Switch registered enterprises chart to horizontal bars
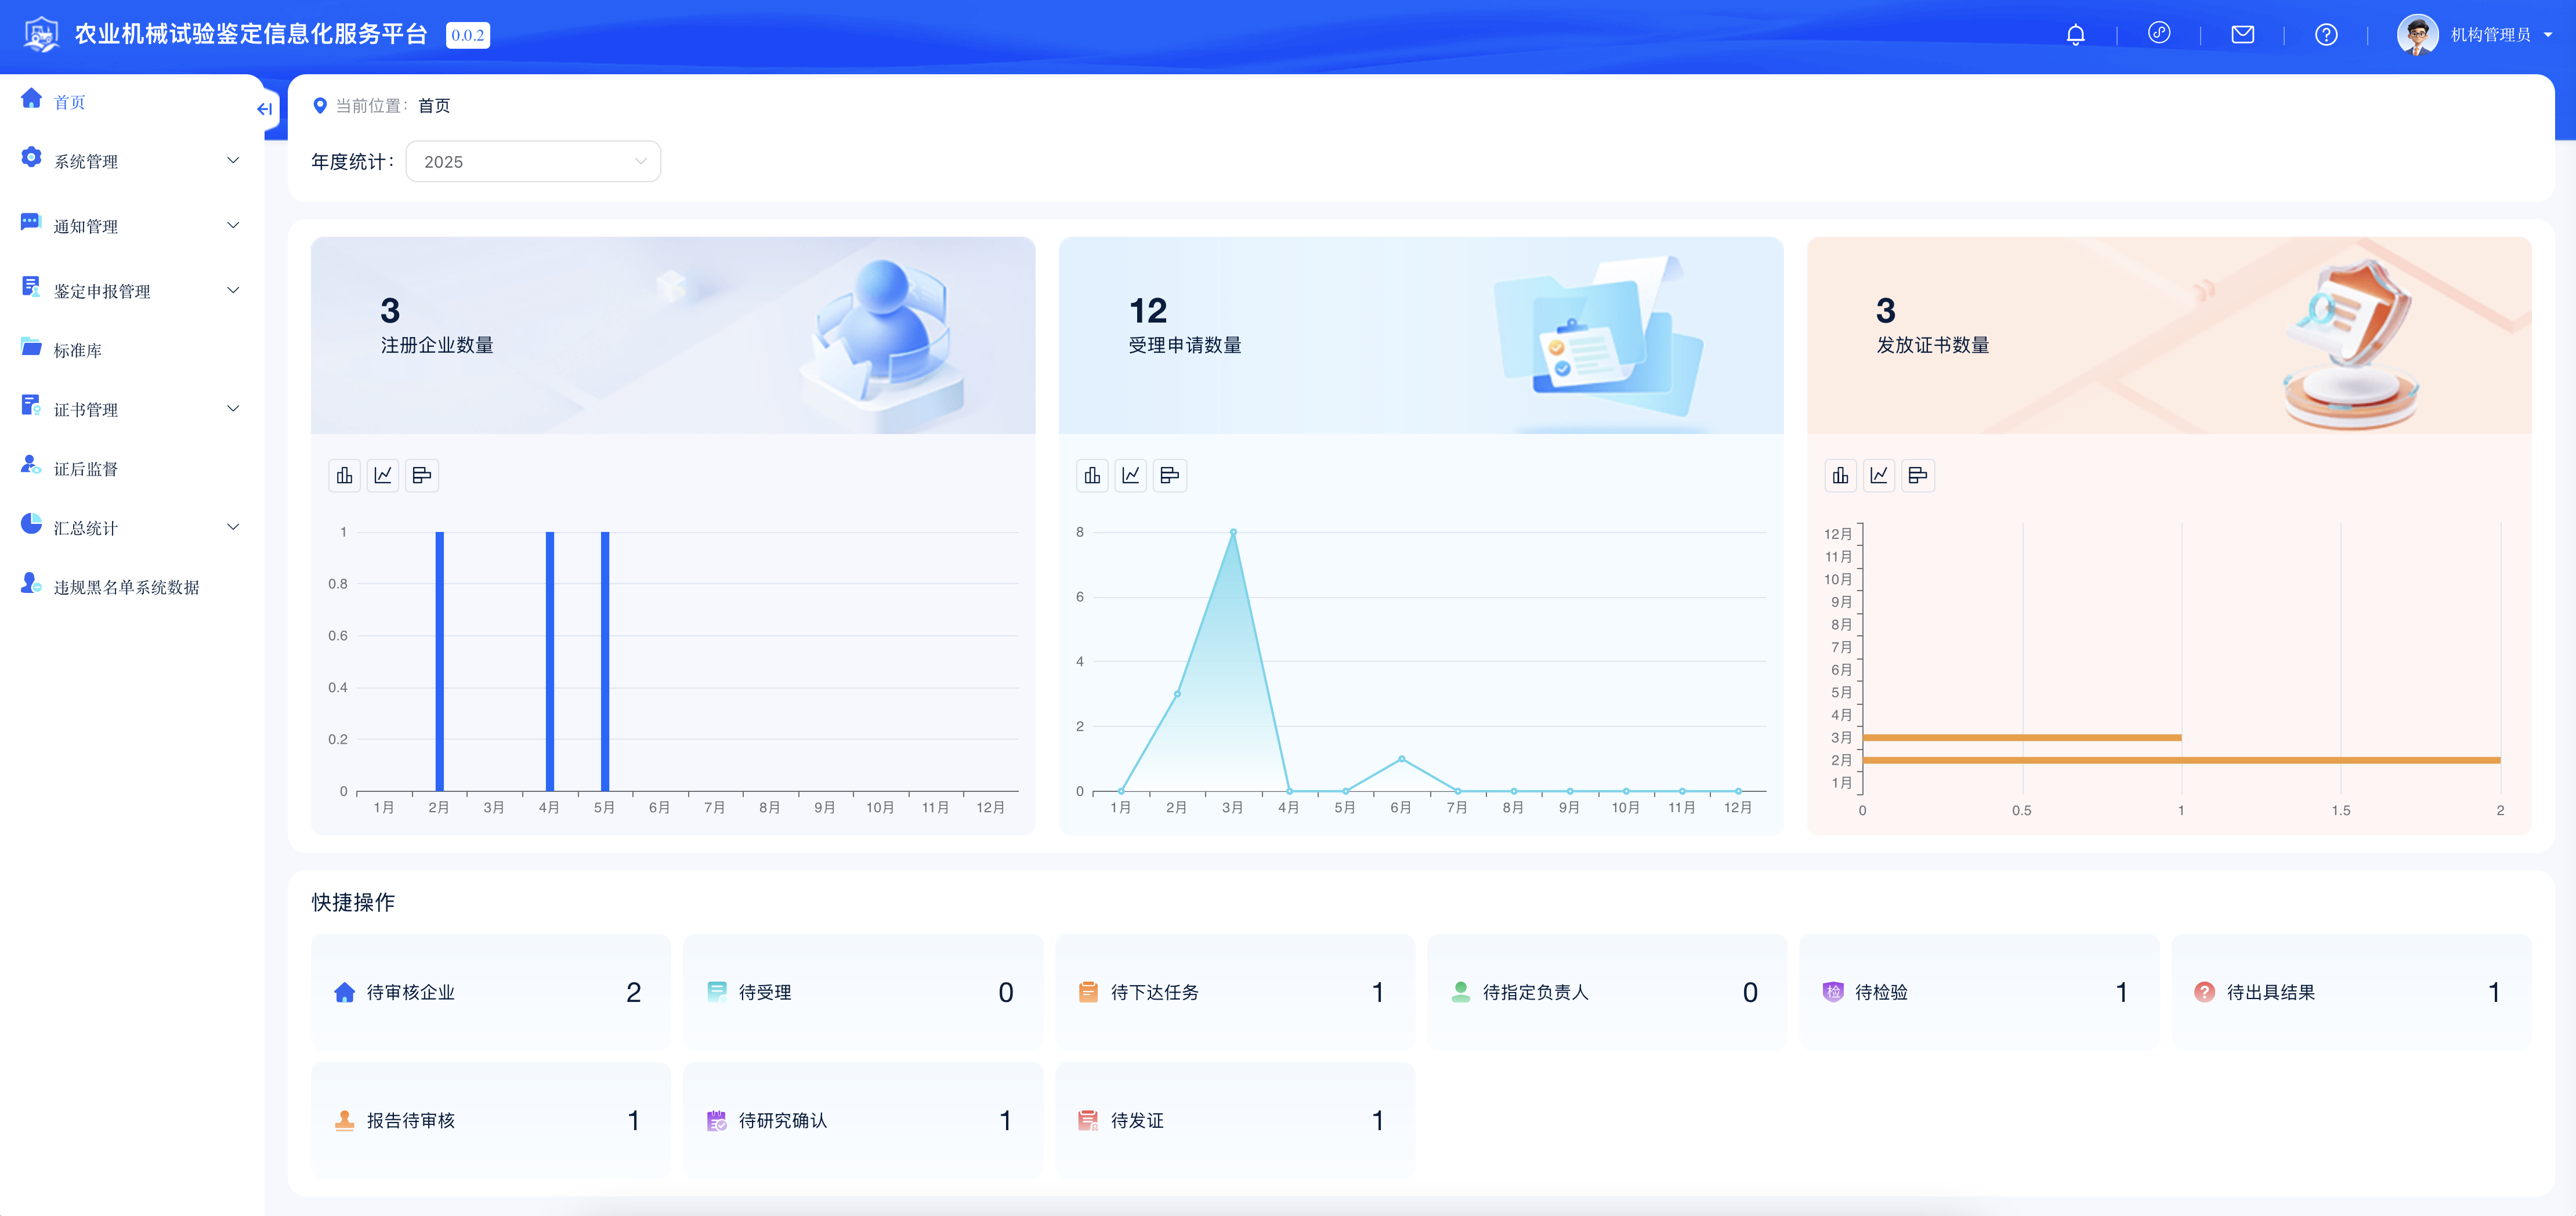The width and height of the screenshot is (2576, 1216). [x=422, y=475]
